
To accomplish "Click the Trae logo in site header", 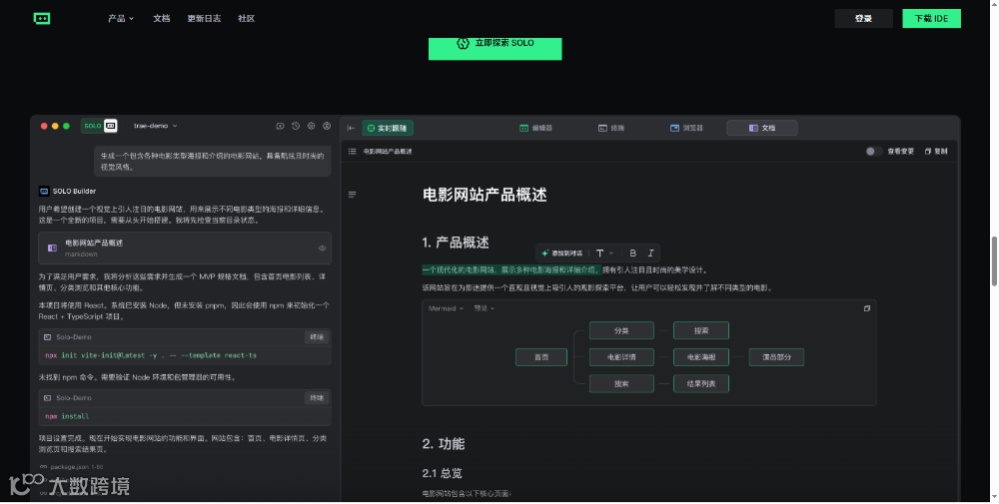I will pos(42,18).
